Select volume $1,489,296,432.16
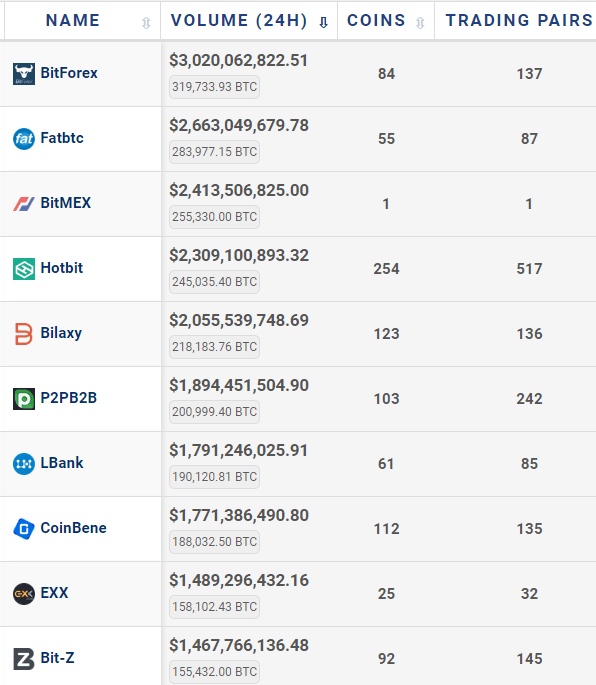Image resolution: width=596 pixels, height=685 pixels. (x=239, y=581)
